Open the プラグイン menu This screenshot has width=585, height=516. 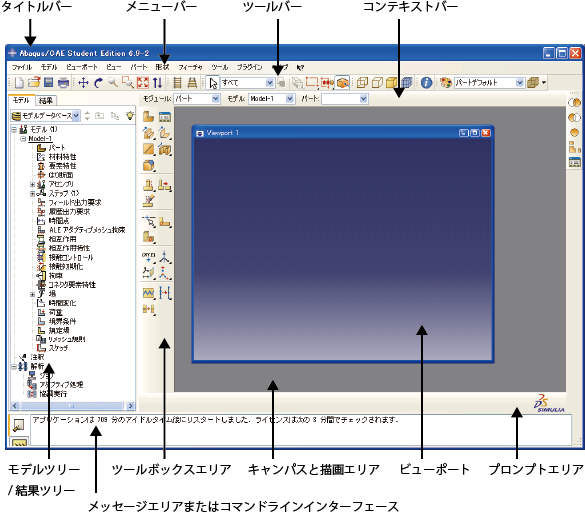point(250,67)
